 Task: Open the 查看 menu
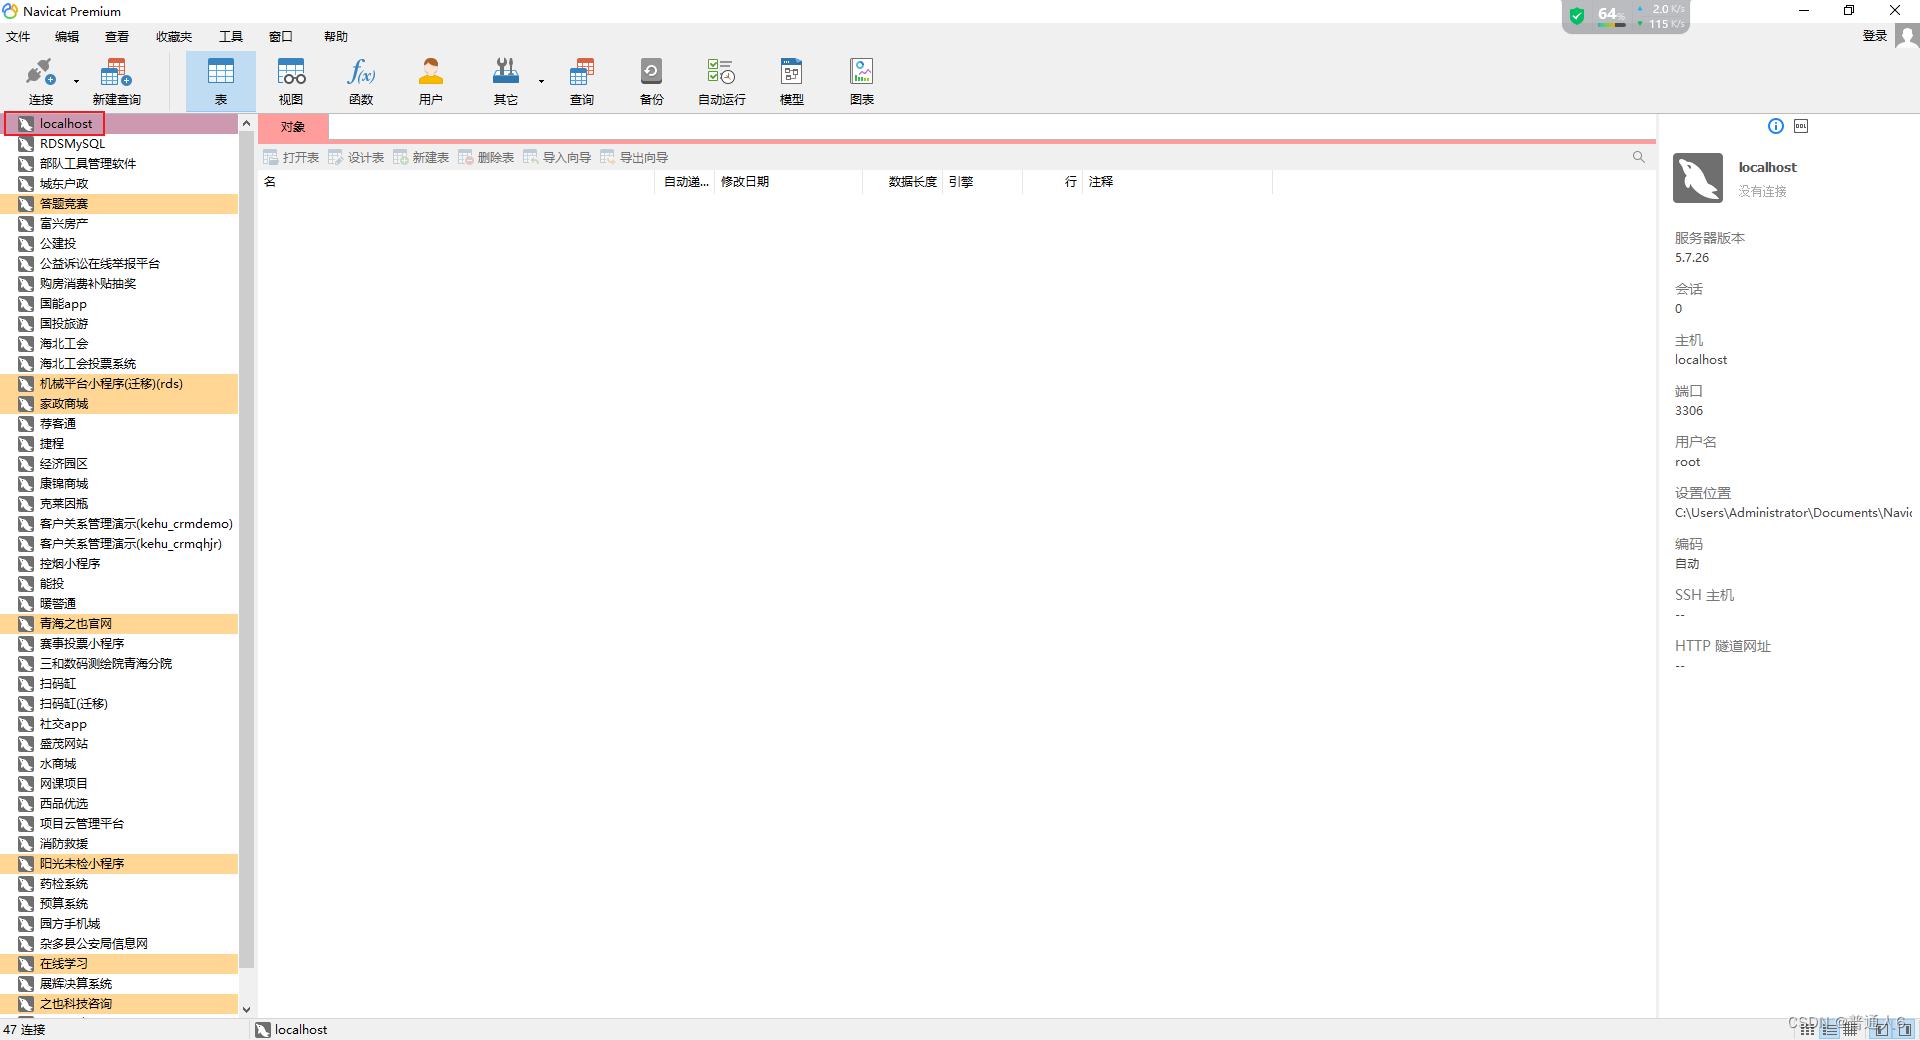tap(117, 37)
